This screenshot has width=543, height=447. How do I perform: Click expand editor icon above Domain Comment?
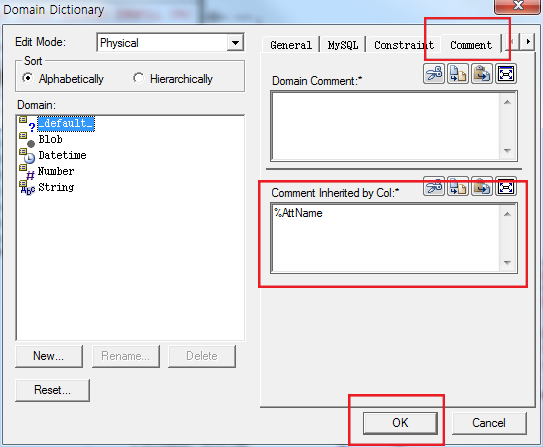(x=506, y=74)
